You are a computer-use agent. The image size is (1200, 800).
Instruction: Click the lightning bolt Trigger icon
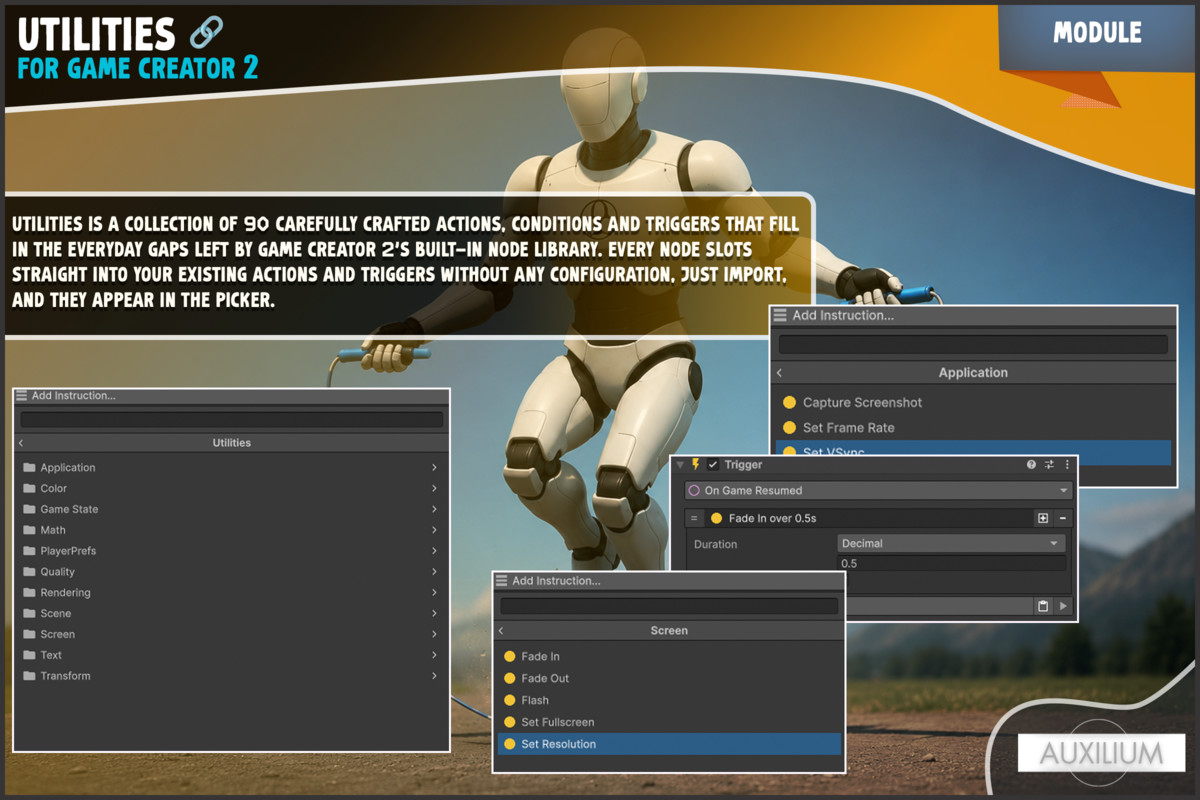coord(696,465)
